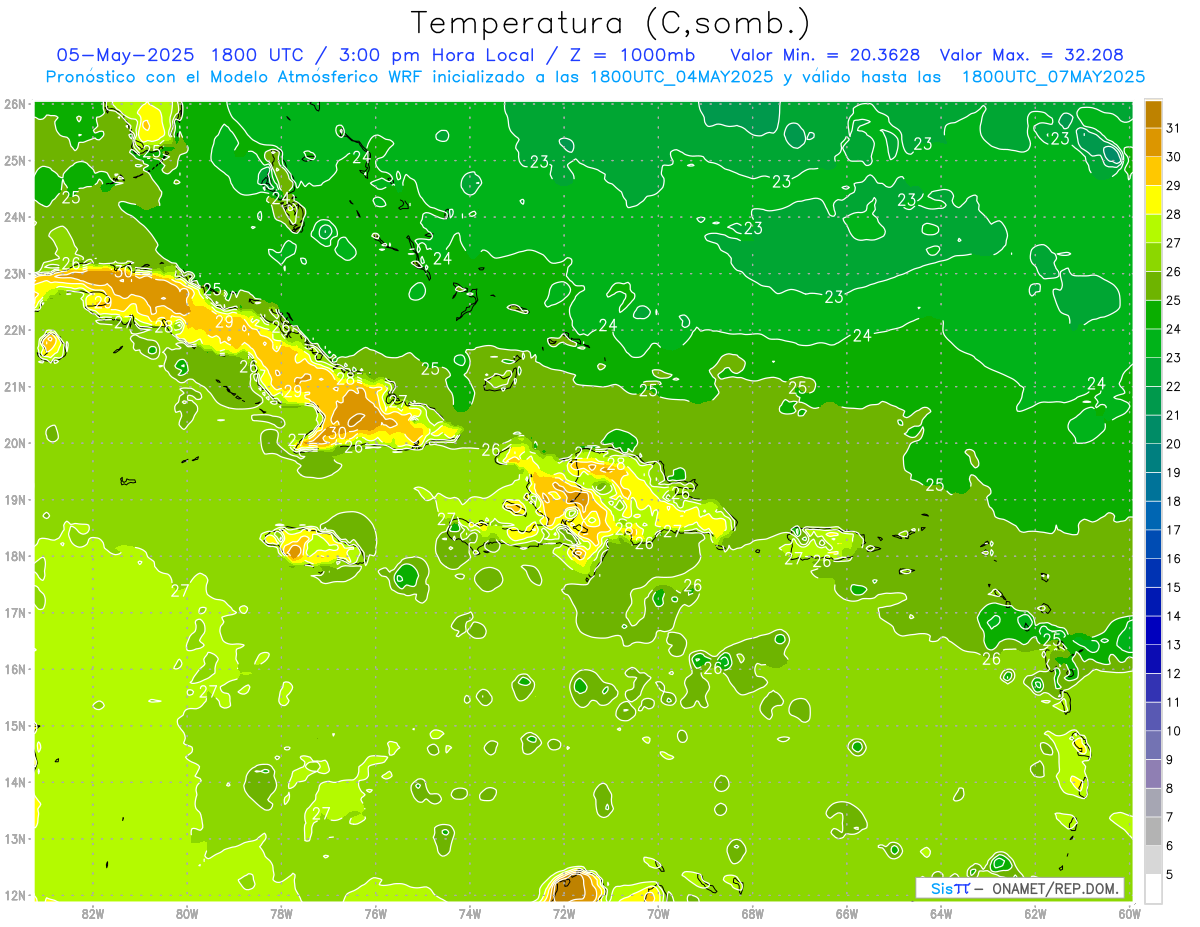This screenshot has height=927, width=1200.
Task: Click the 26N latitude axis label
Action: coord(14,104)
